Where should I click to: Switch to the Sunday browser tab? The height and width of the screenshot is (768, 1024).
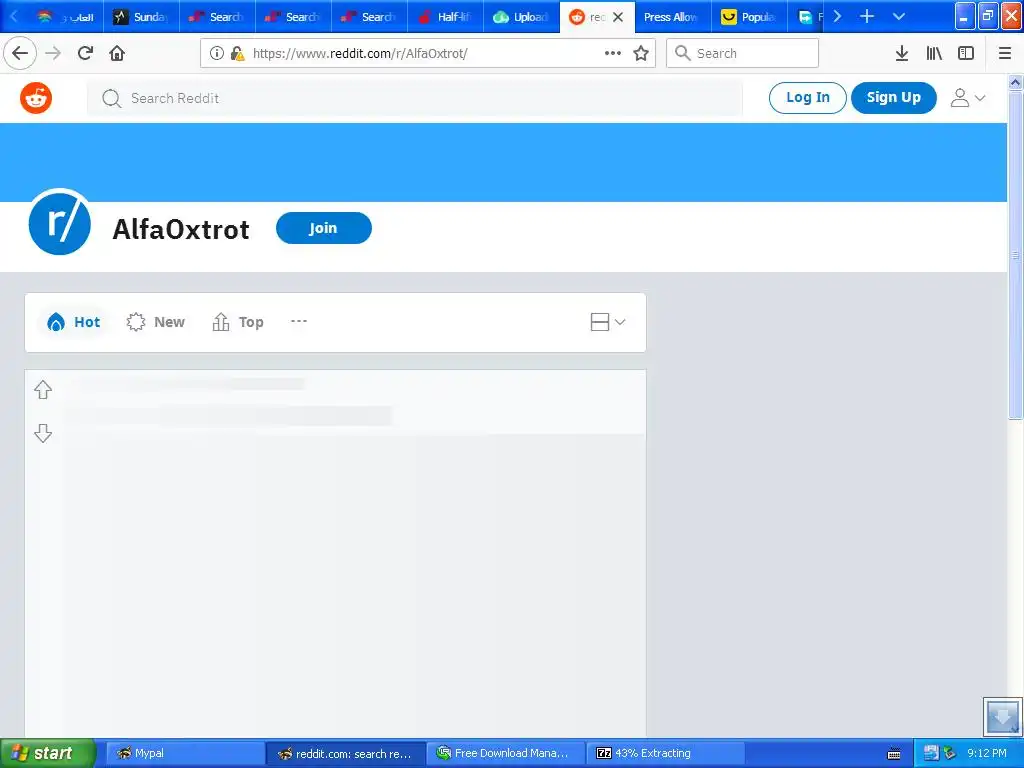click(141, 17)
